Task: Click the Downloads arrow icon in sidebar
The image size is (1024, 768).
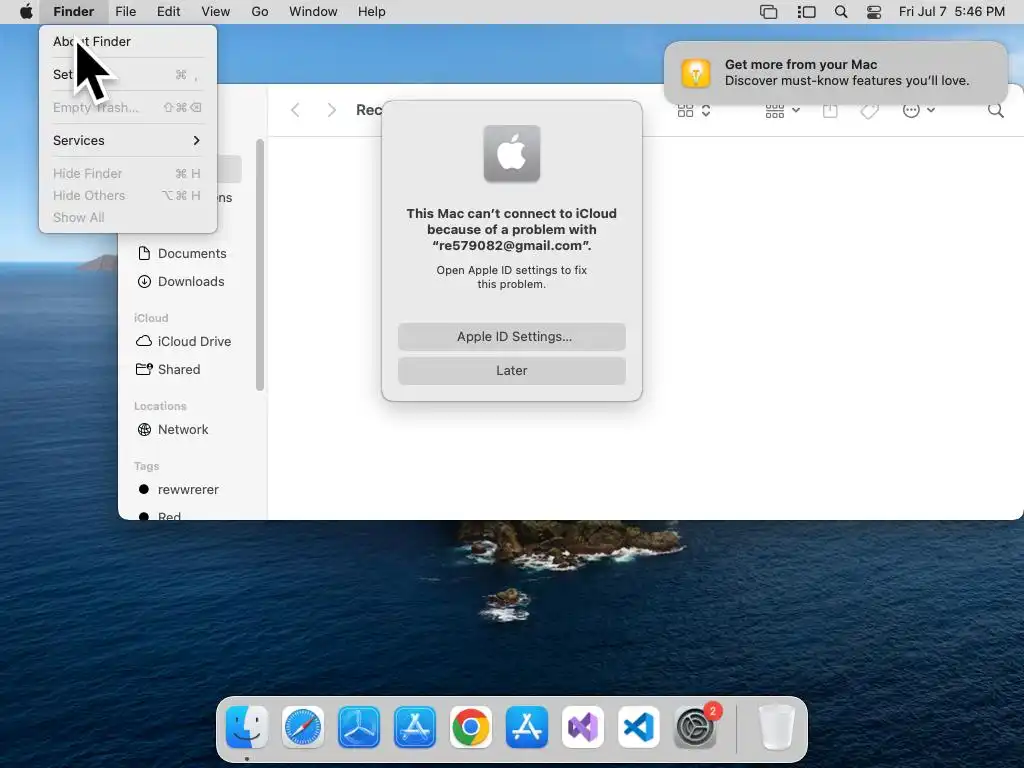Action: coord(144,281)
